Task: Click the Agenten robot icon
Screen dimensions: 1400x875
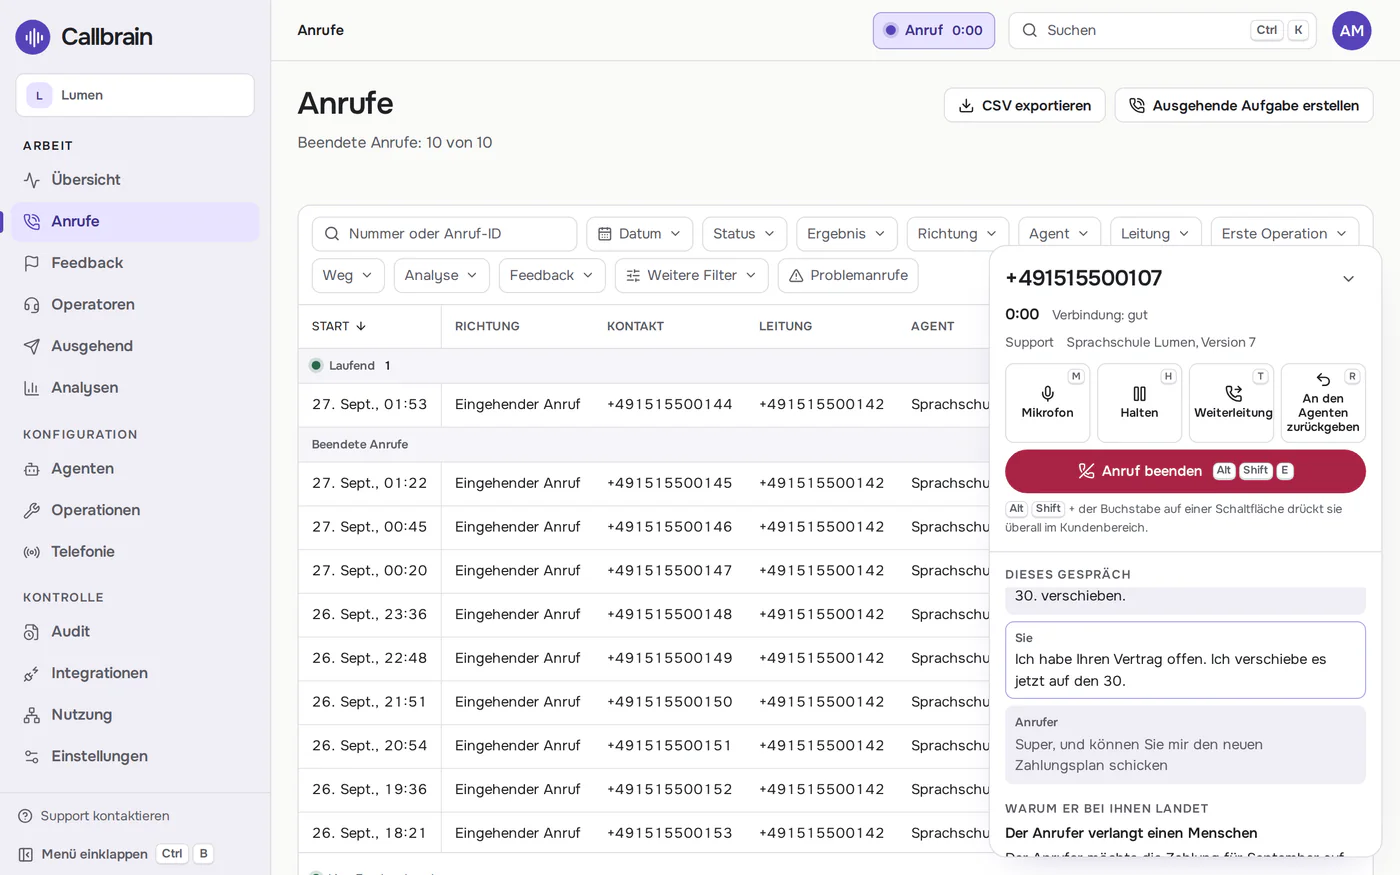Action: click(32, 469)
